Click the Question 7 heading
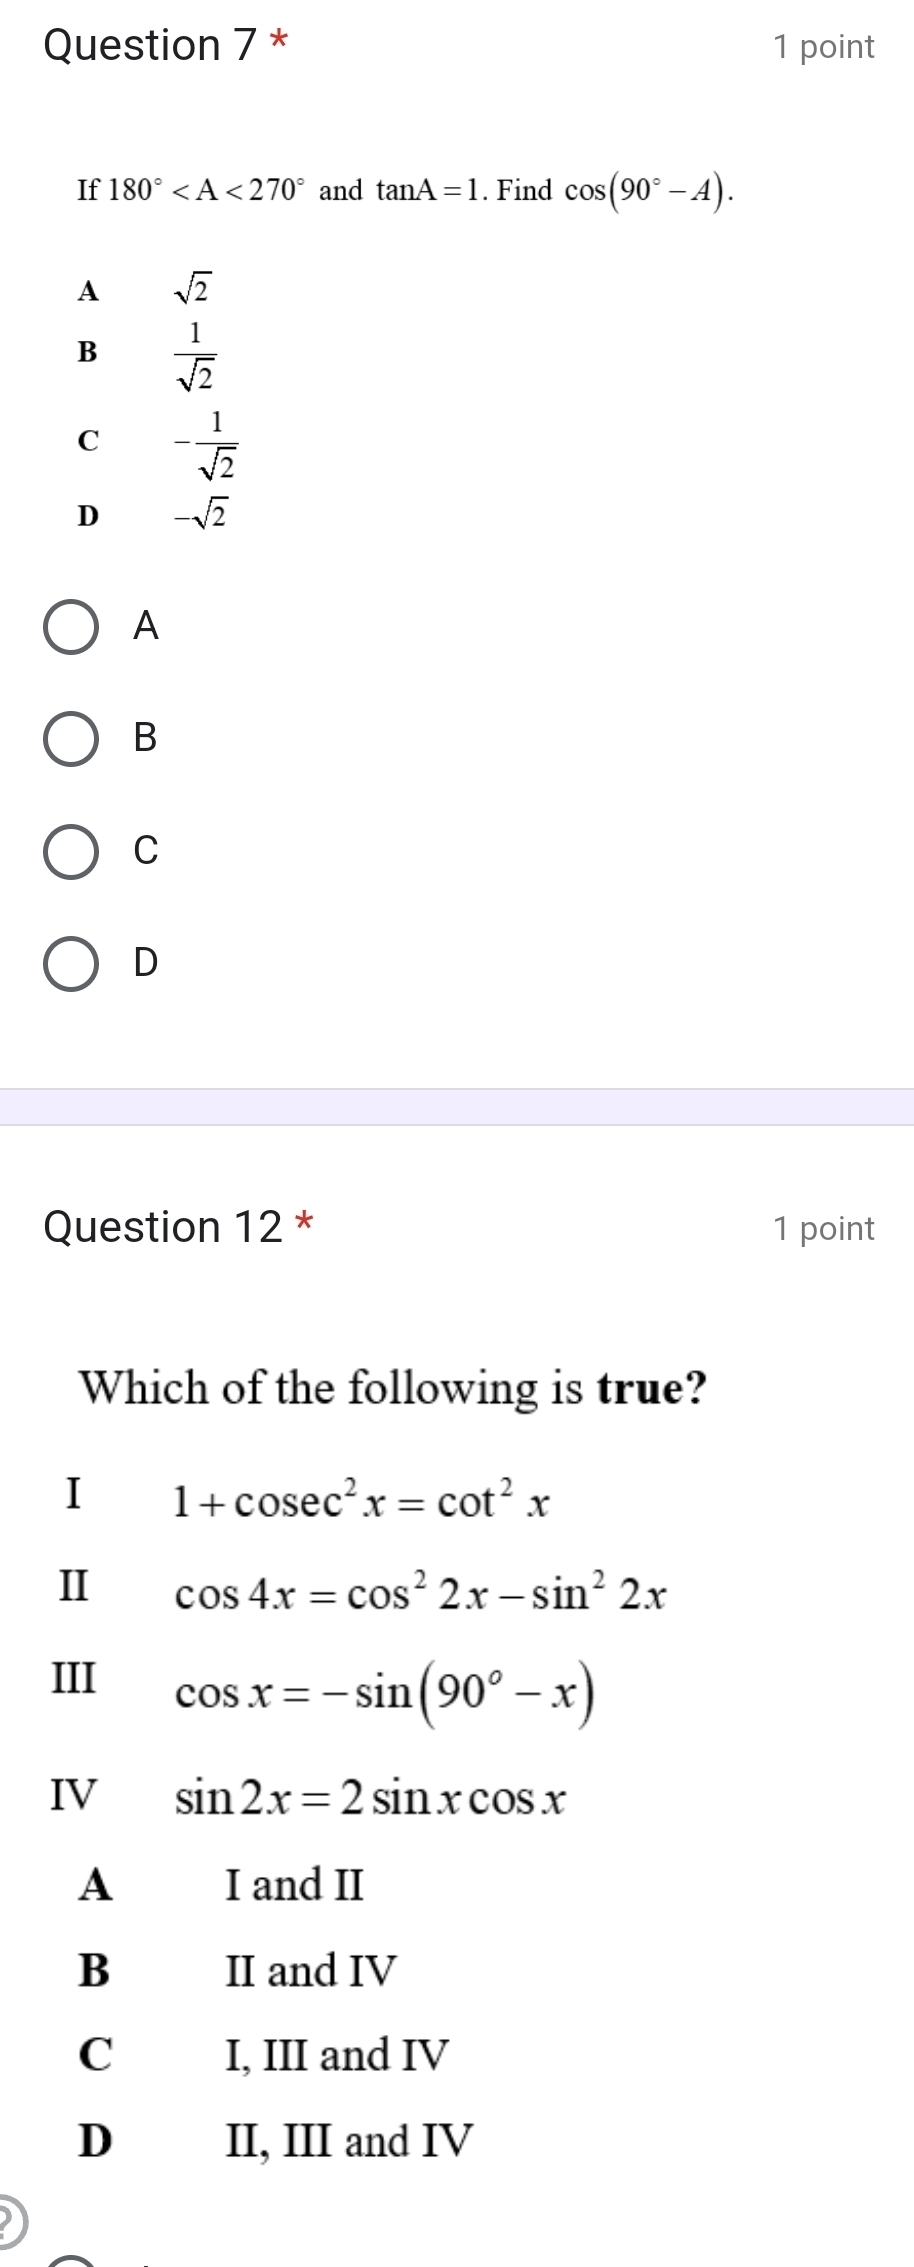914x2267 pixels. coord(148,45)
